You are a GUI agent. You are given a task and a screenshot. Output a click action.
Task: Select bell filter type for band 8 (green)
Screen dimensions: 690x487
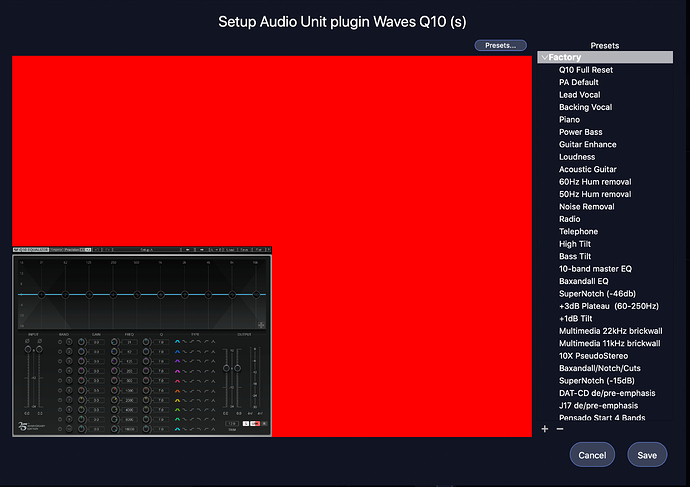pyautogui.click(x=177, y=410)
